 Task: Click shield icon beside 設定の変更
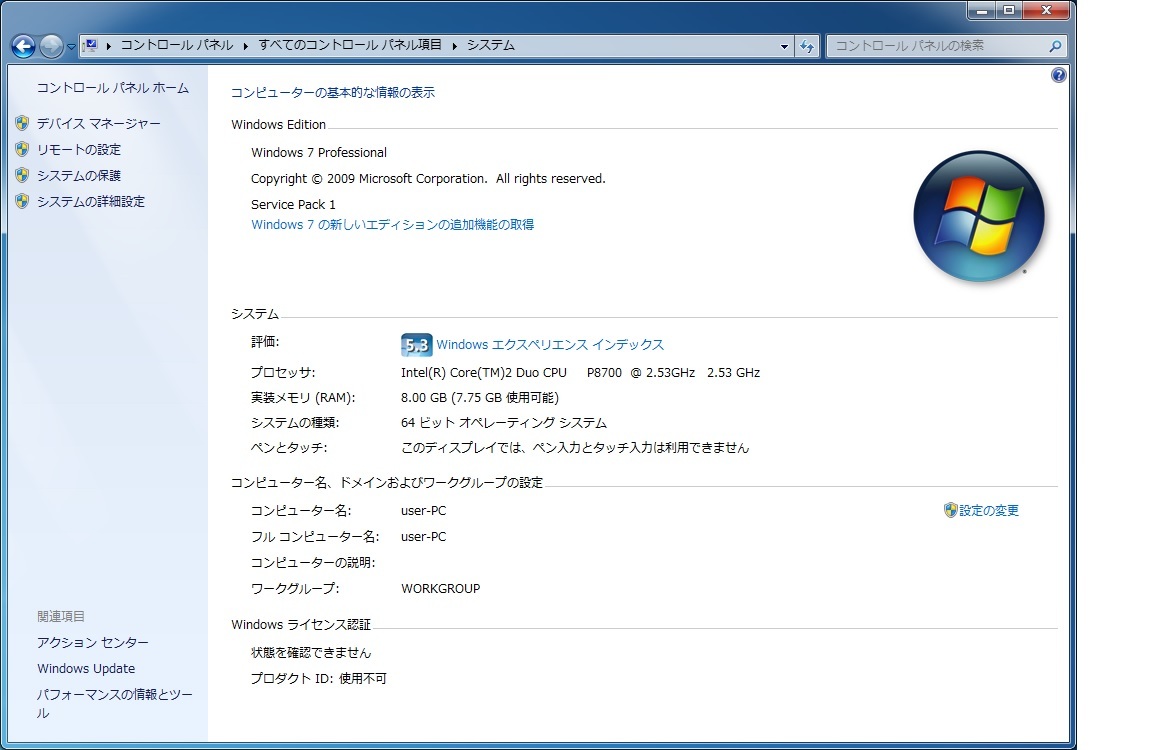coord(951,510)
